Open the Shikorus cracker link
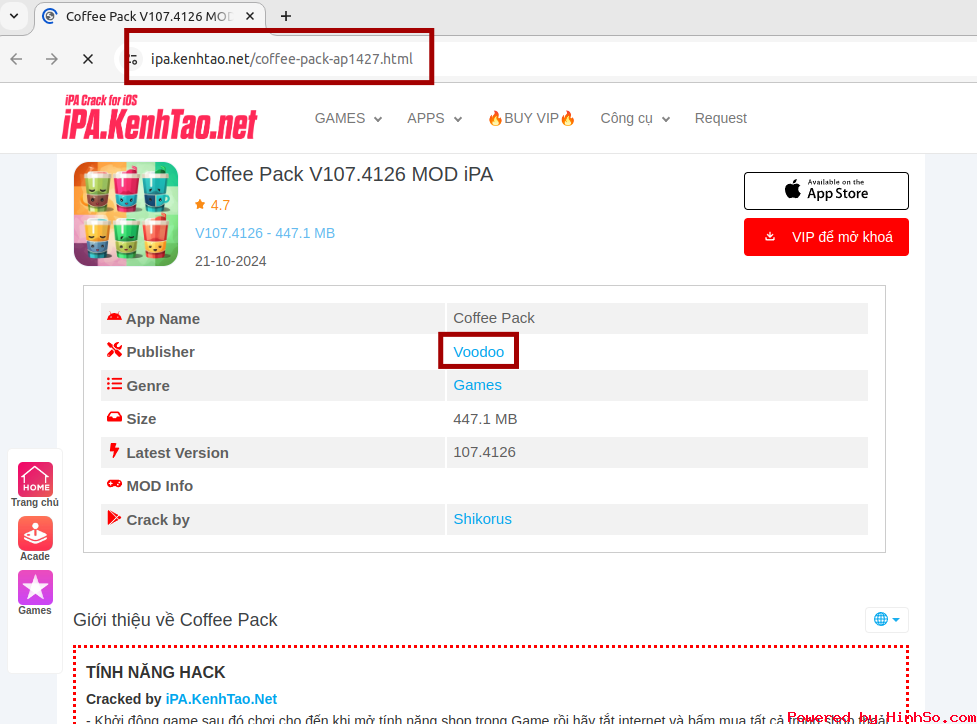The height and width of the screenshot is (724, 977). pyautogui.click(x=482, y=519)
